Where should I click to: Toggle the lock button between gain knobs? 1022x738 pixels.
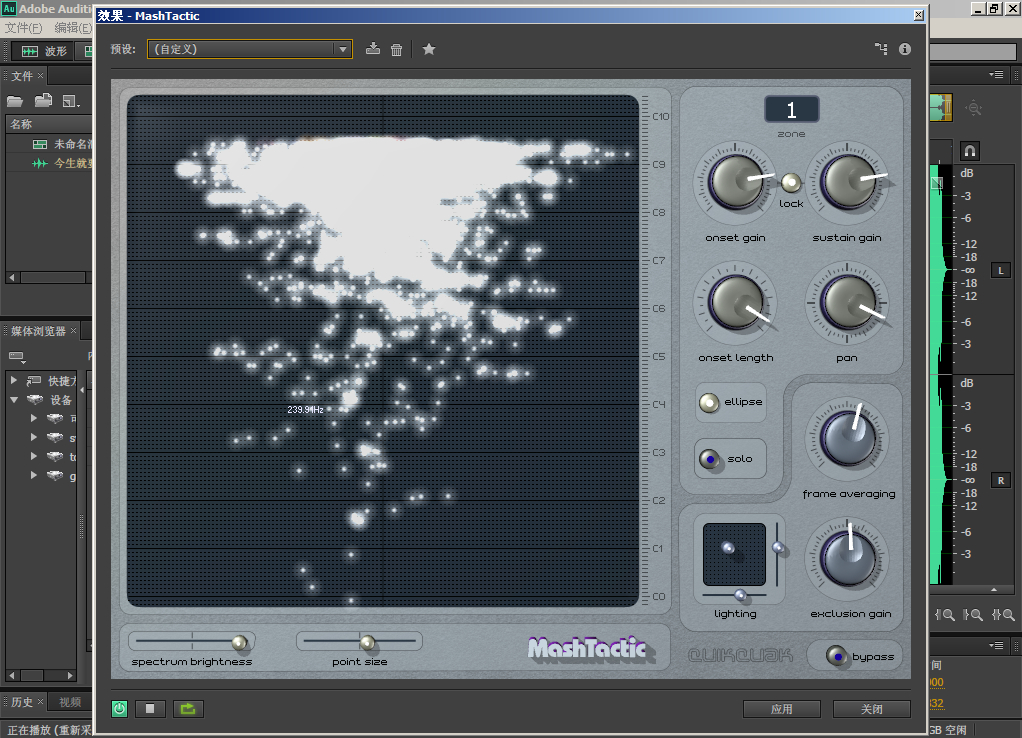[791, 183]
